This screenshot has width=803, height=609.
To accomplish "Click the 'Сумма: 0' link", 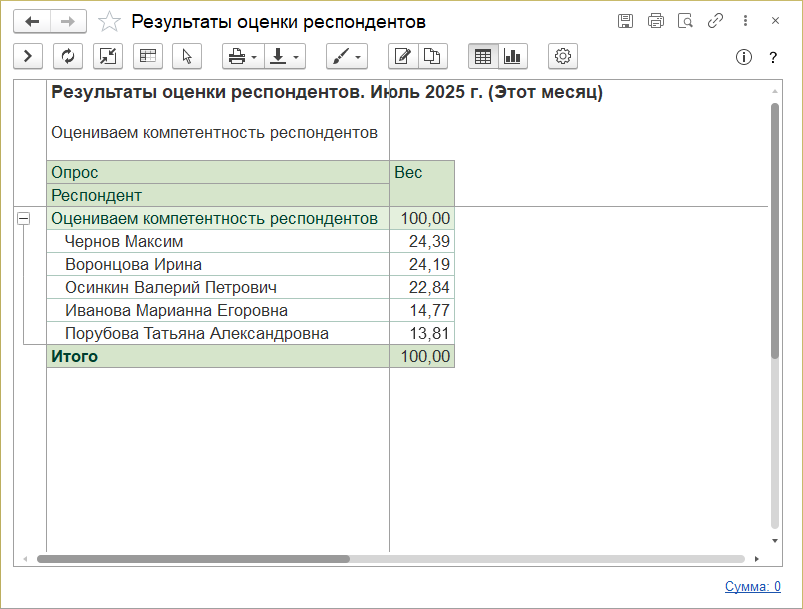I will pyautogui.click(x=752, y=587).
